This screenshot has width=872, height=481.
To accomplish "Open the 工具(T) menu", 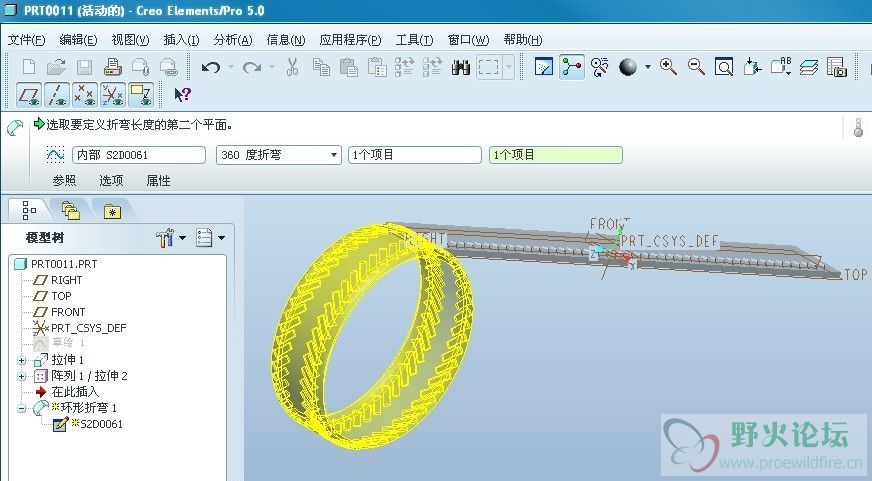I will click(x=414, y=40).
